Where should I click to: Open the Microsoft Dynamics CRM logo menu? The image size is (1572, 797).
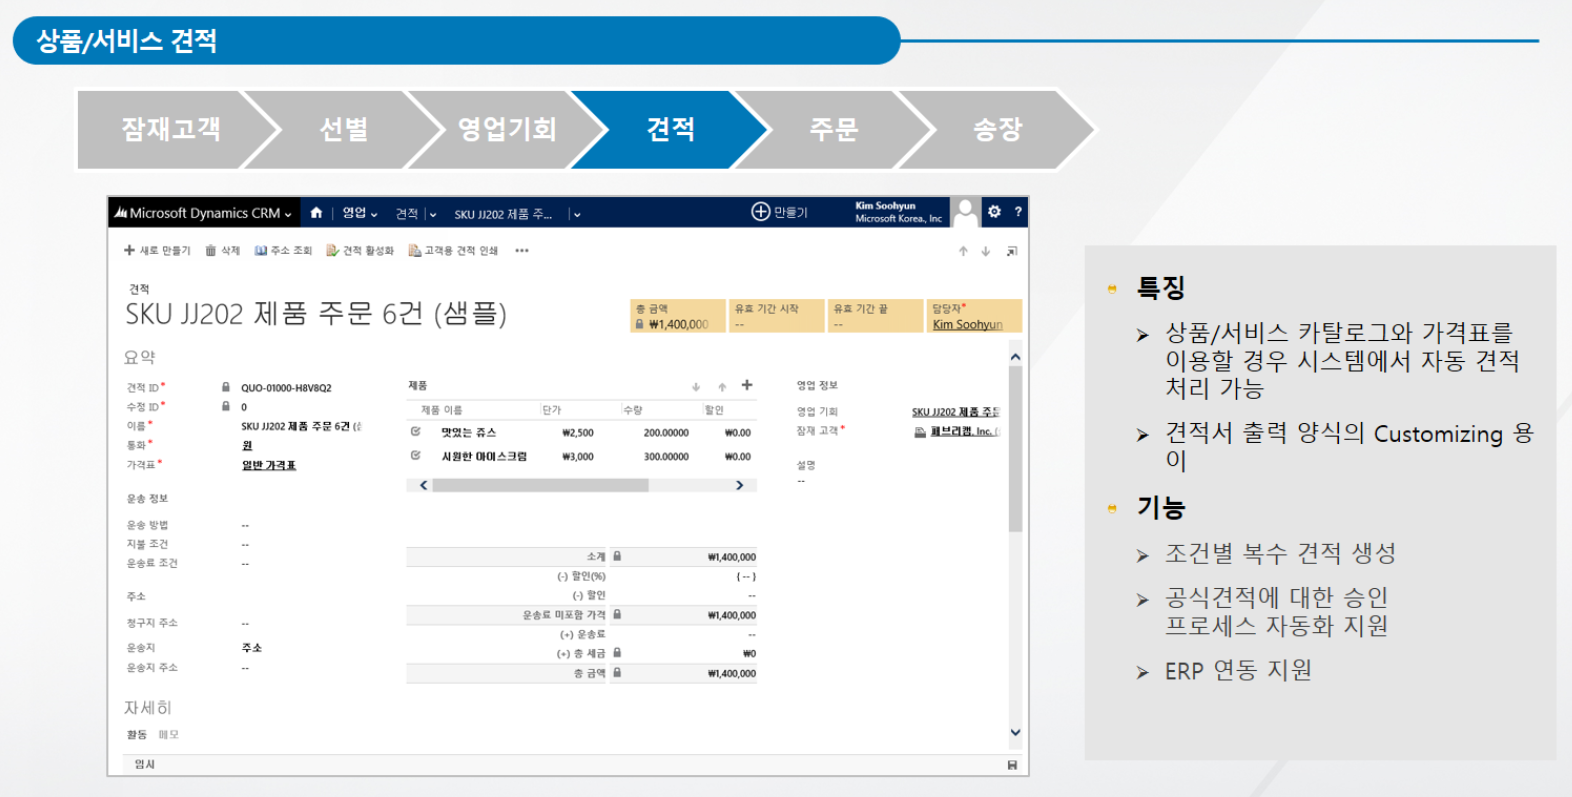(203, 213)
